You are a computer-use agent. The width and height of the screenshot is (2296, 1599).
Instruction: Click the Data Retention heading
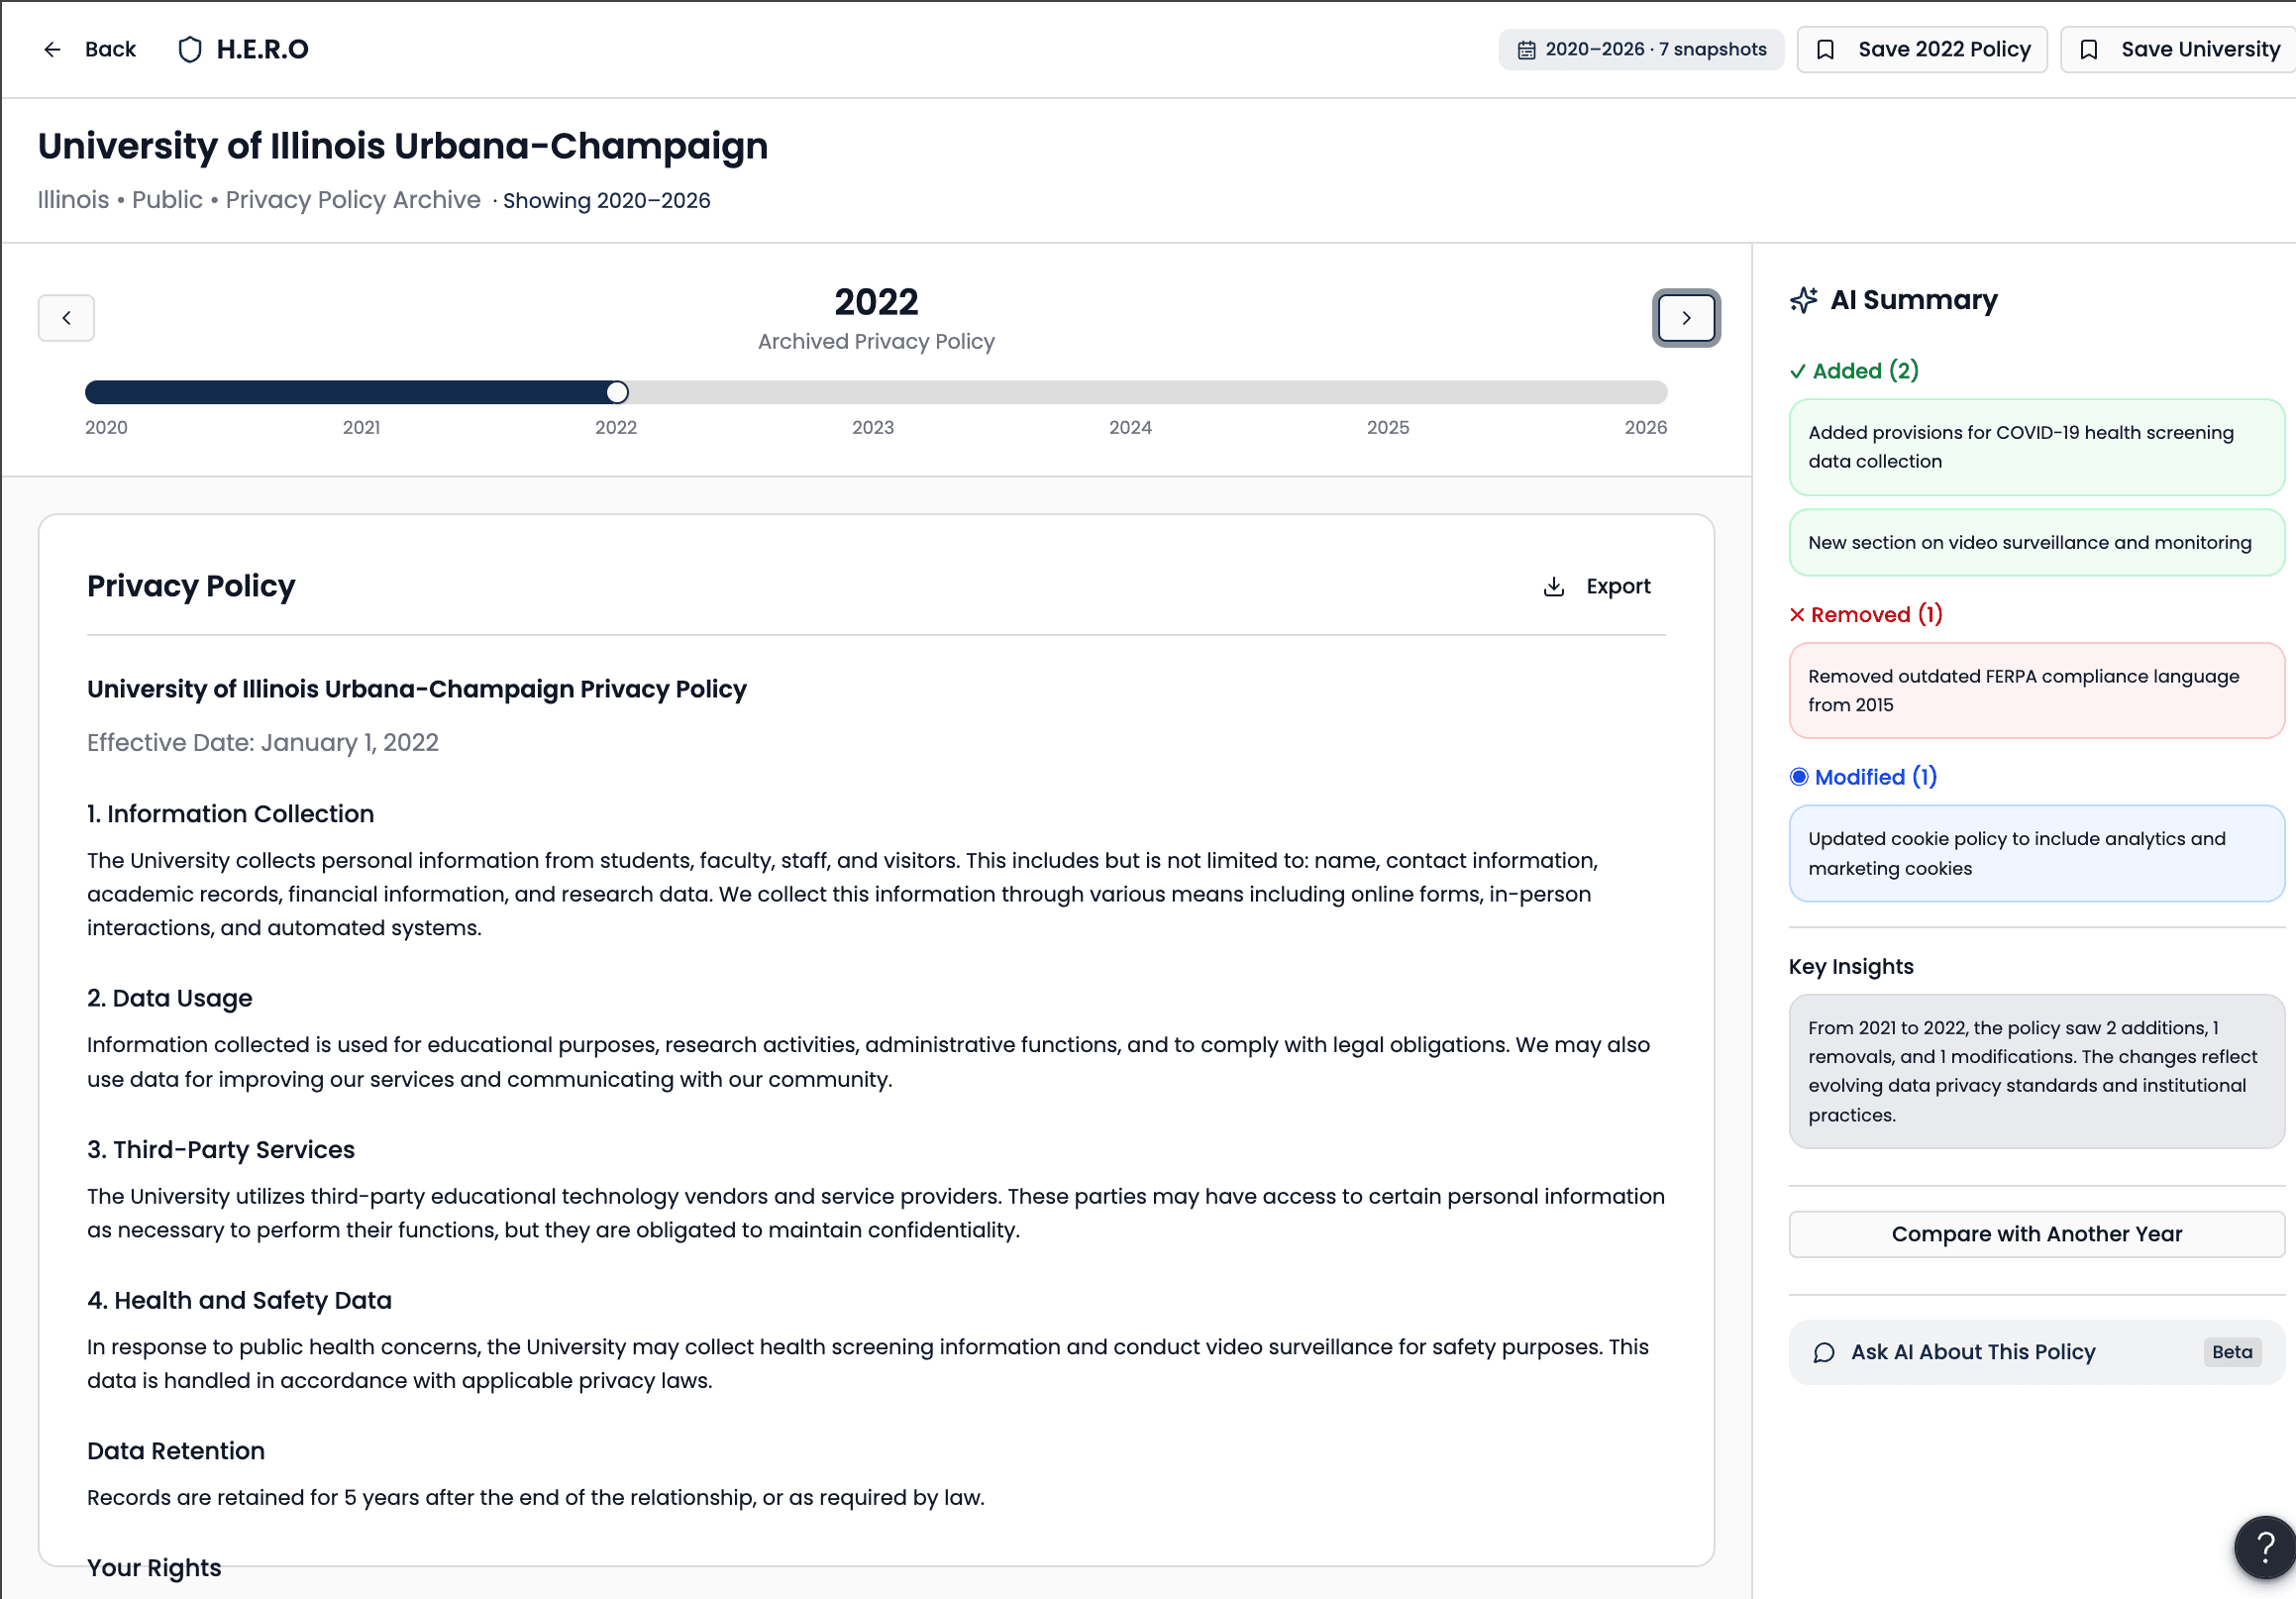[176, 1451]
